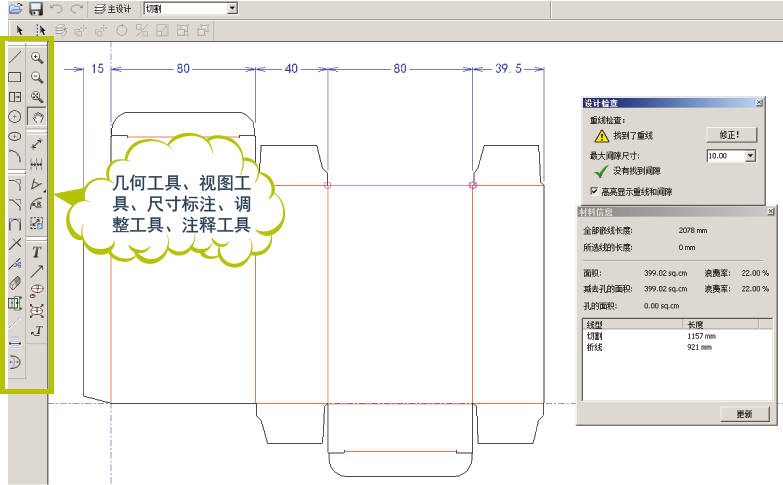Click the Zoom In magnifier tool
Viewport: 783px width, 485px height.
pyautogui.click(x=37, y=58)
